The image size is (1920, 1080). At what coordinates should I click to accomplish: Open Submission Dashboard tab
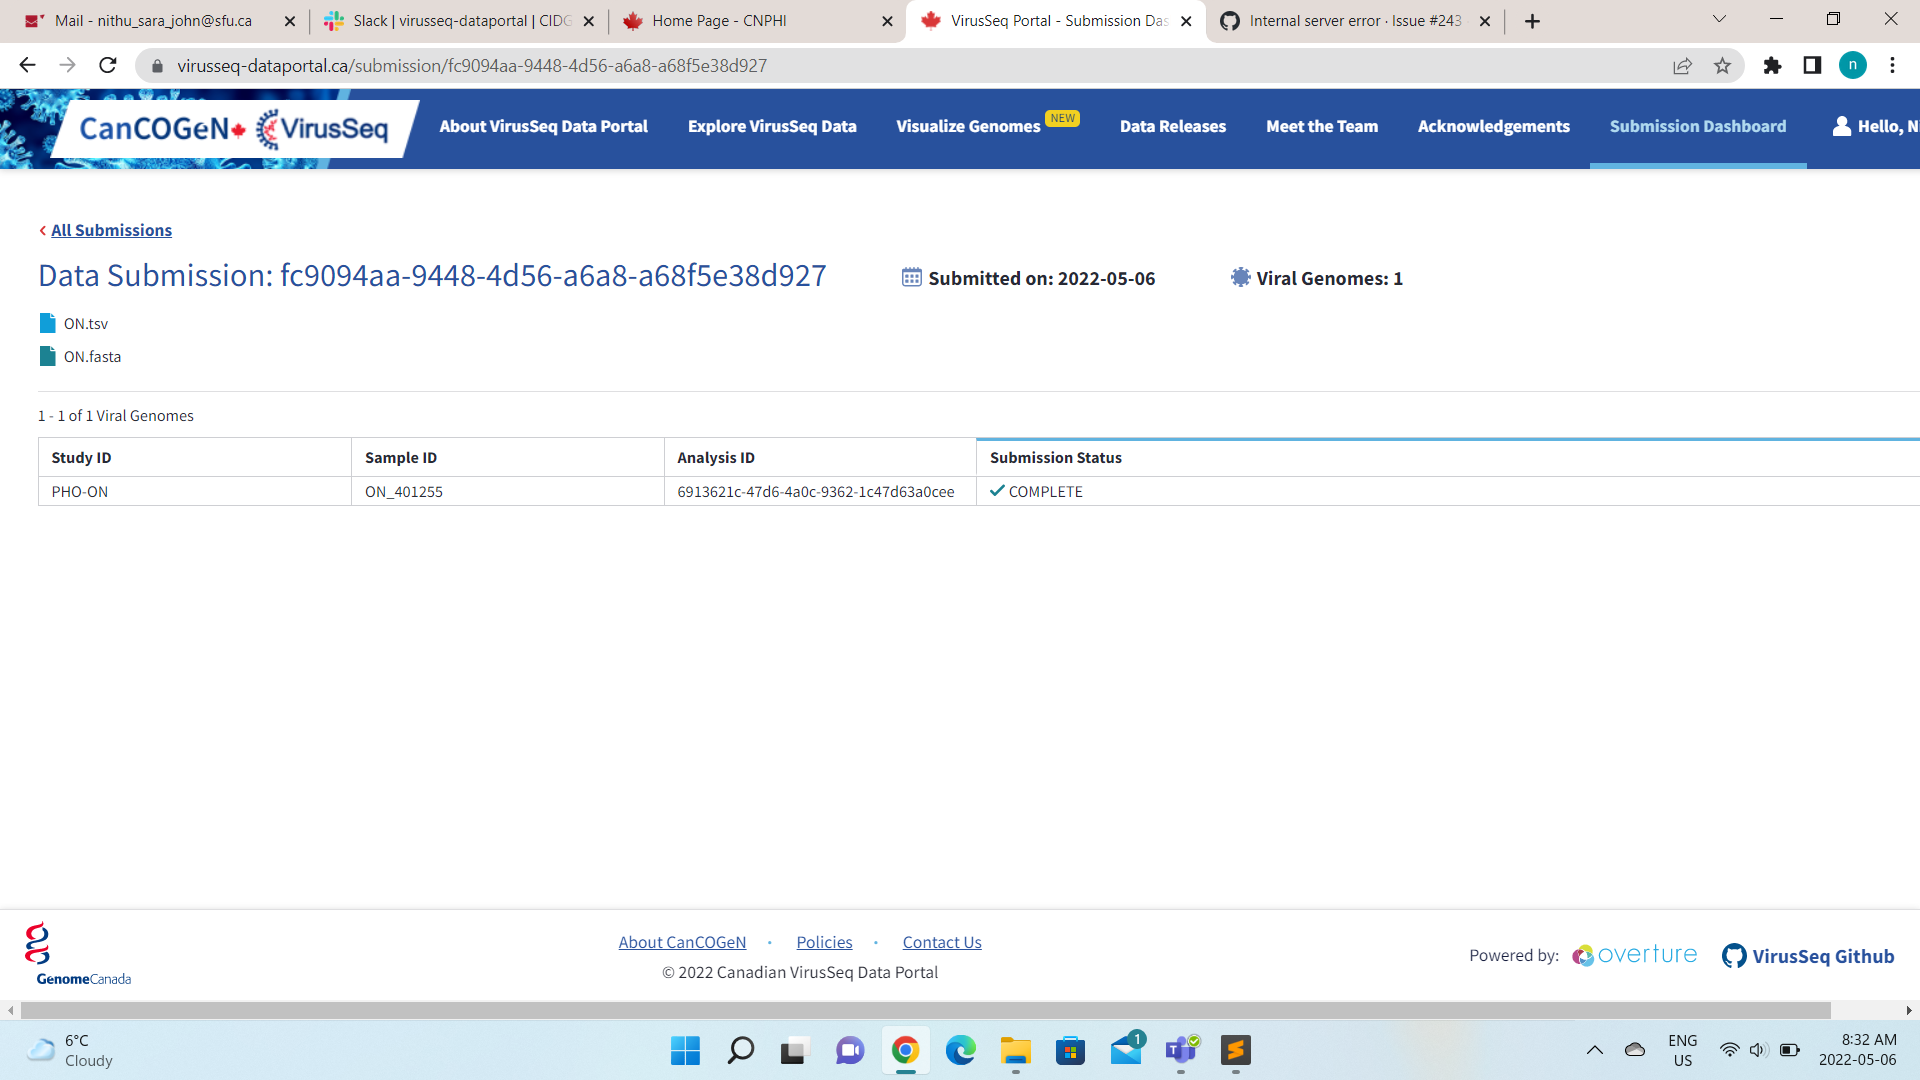click(x=1697, y=126)
